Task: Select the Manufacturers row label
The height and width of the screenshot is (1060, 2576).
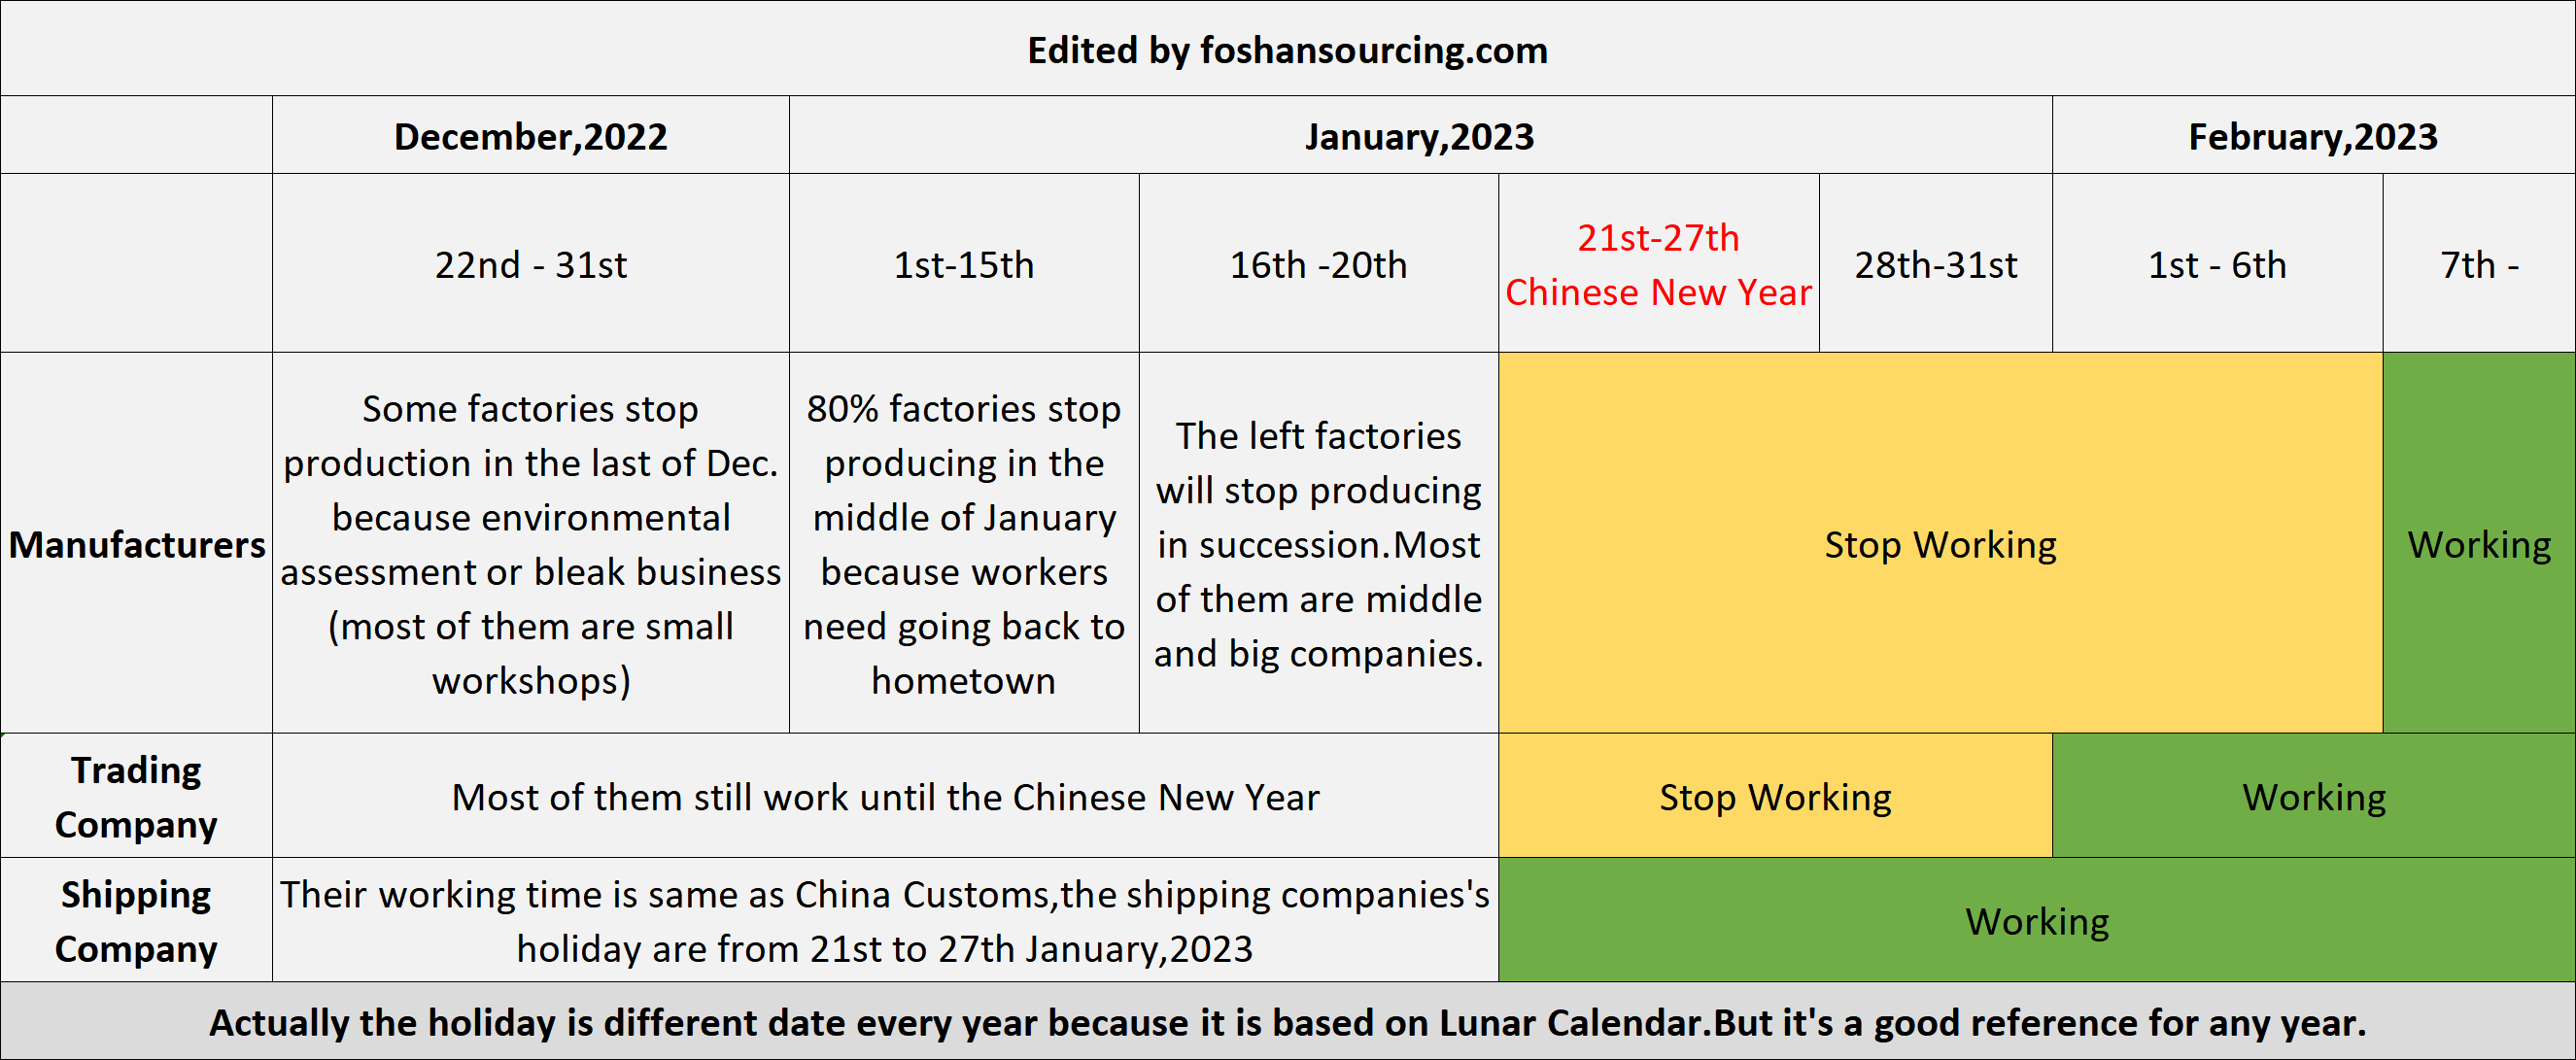Action: 137,543
